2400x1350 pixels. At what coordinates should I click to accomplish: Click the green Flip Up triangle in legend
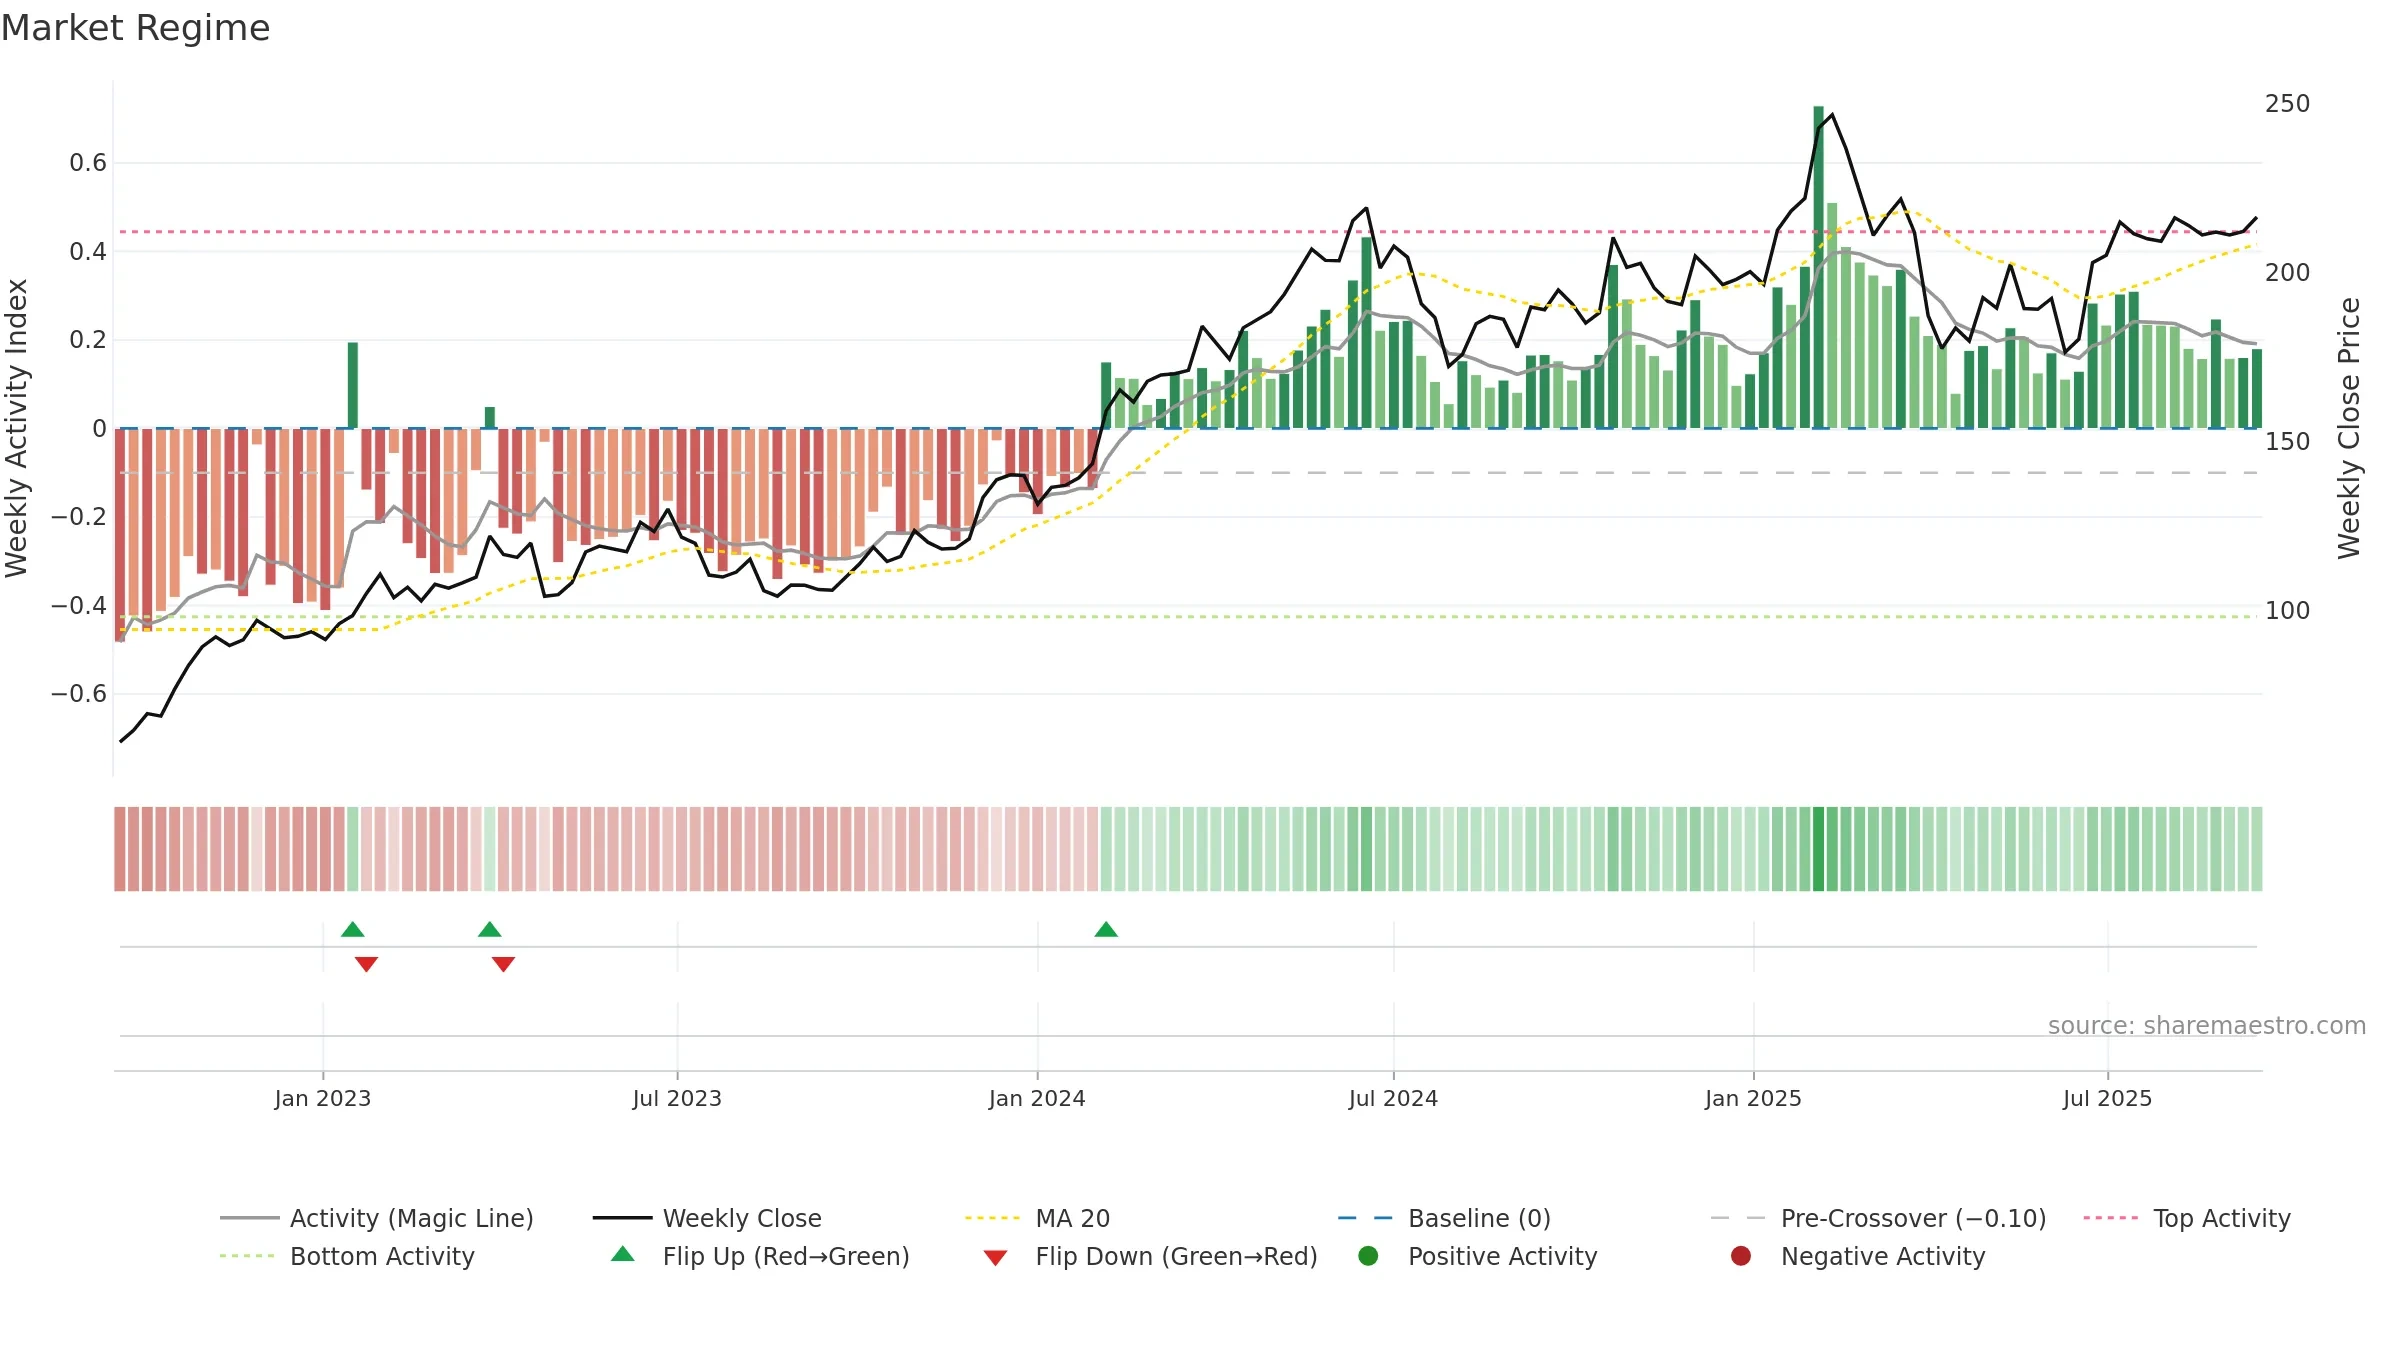(x=622, y=1254)
